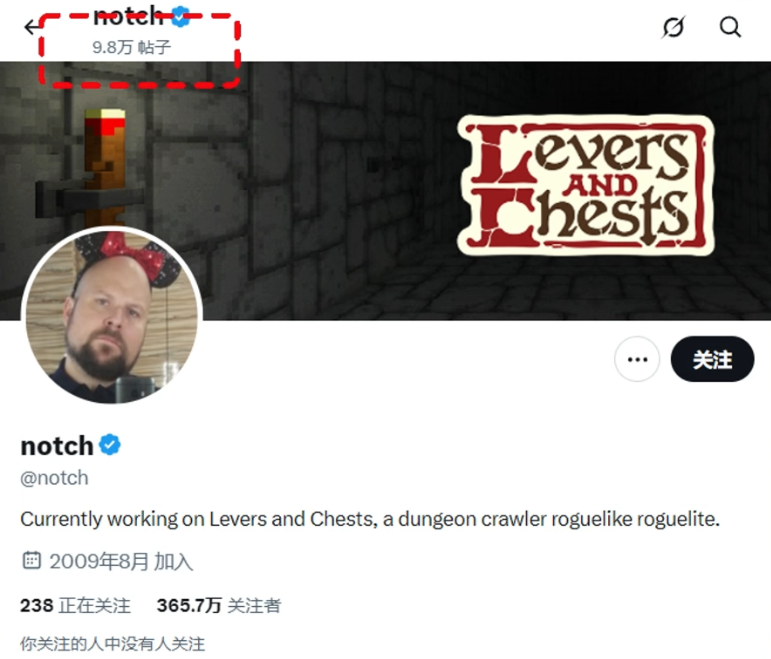Click the large notch display name

(x=57, y=446)
